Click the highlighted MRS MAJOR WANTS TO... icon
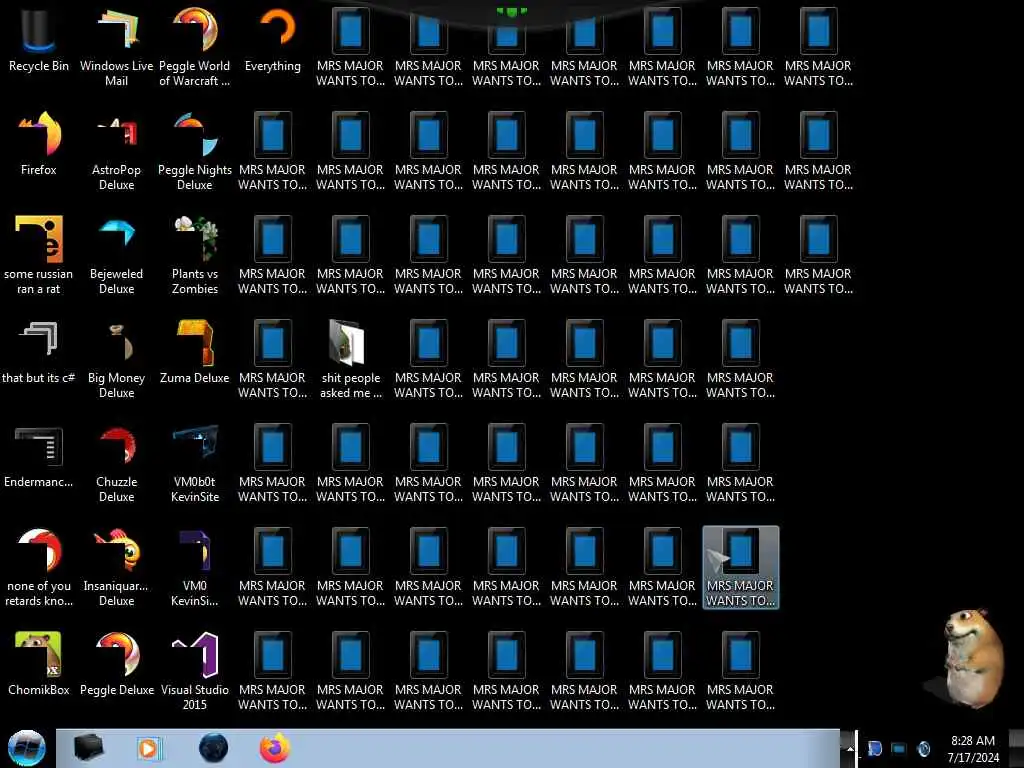1024x768 pixels. 741,568
